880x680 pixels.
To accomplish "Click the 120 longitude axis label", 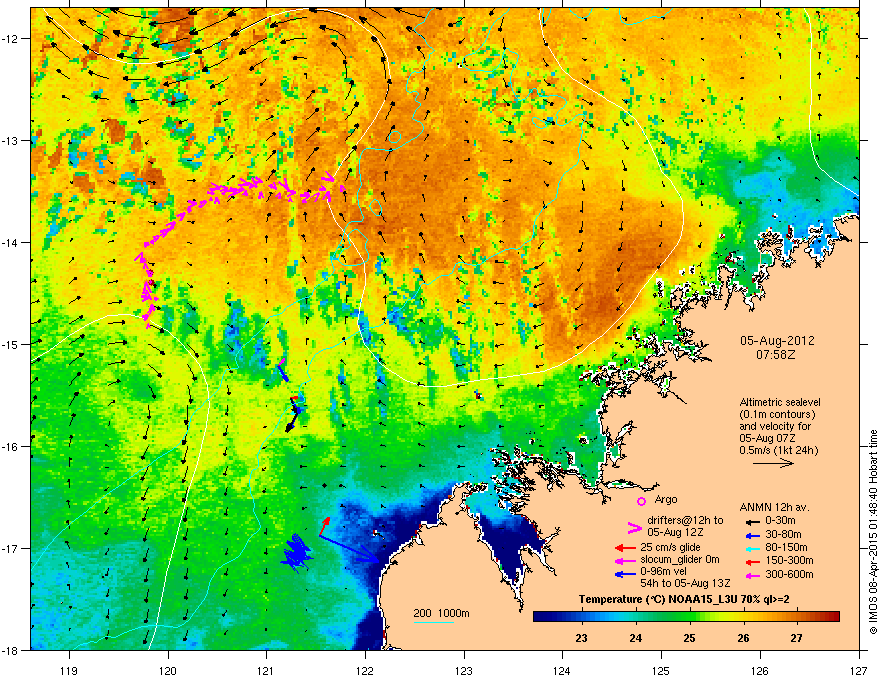I will 168,670.
